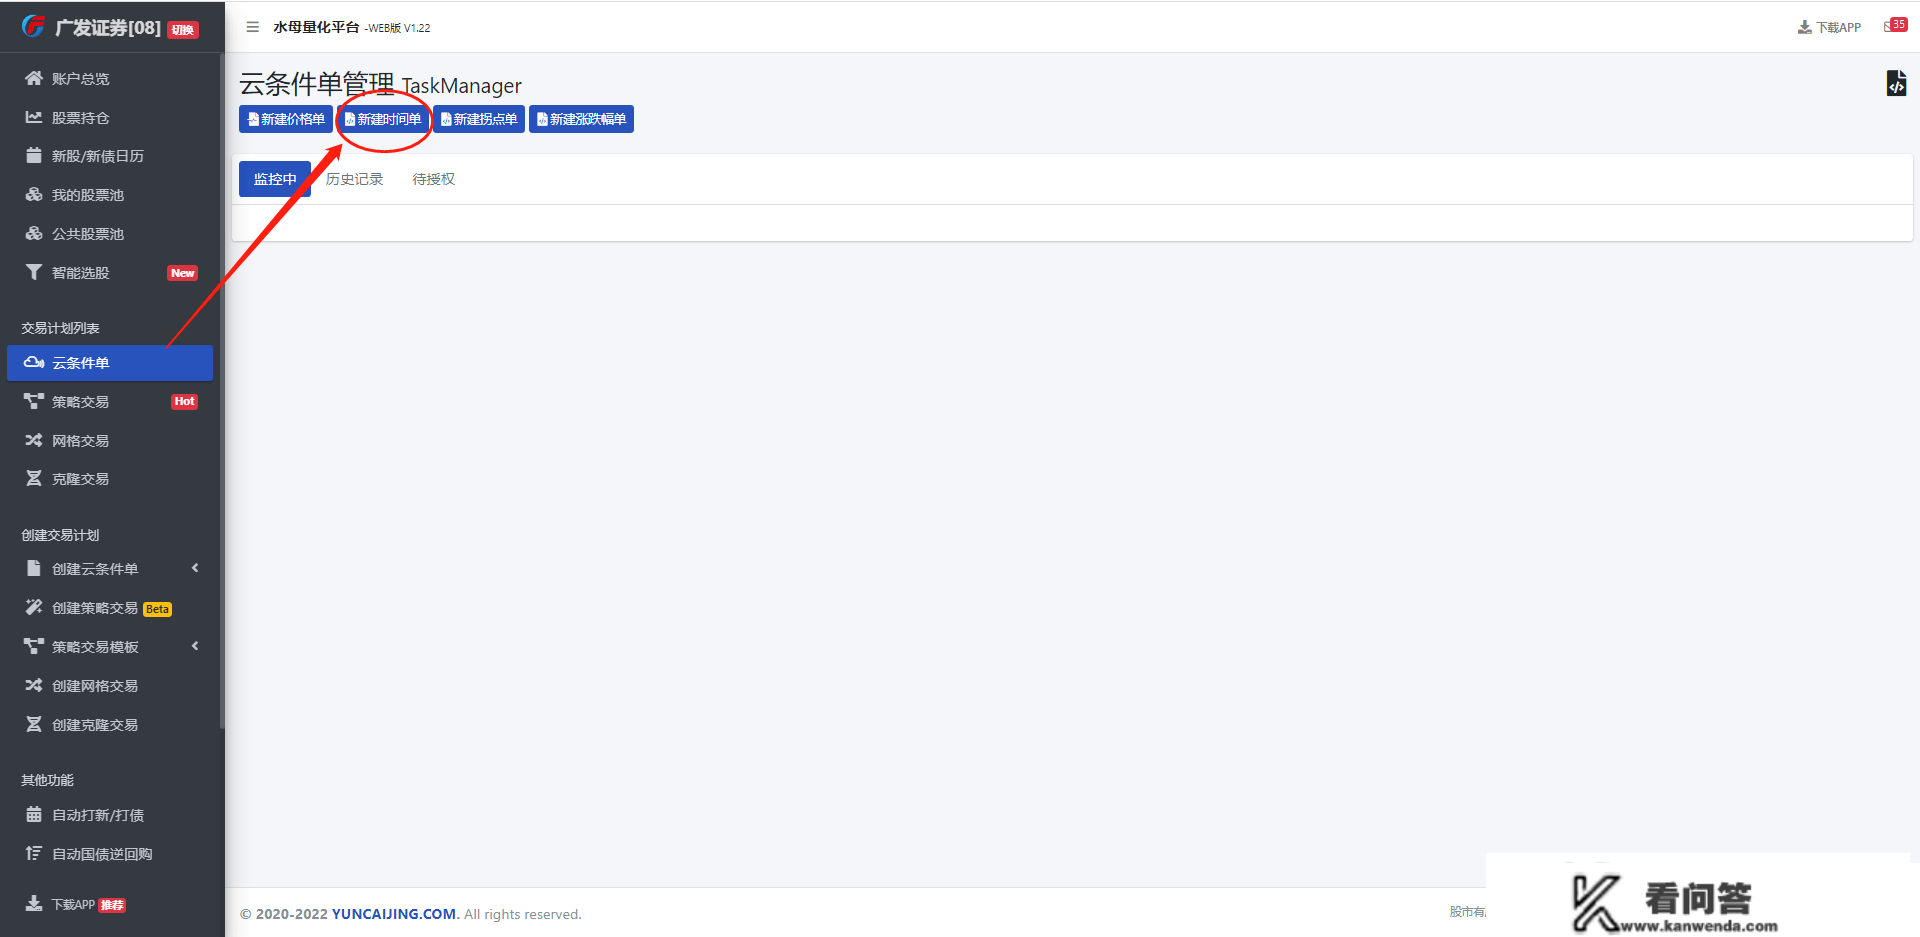Toggle the hamburger menu icon in header
The width and height of the screenshot is (1920, 937).
(253, 27)
